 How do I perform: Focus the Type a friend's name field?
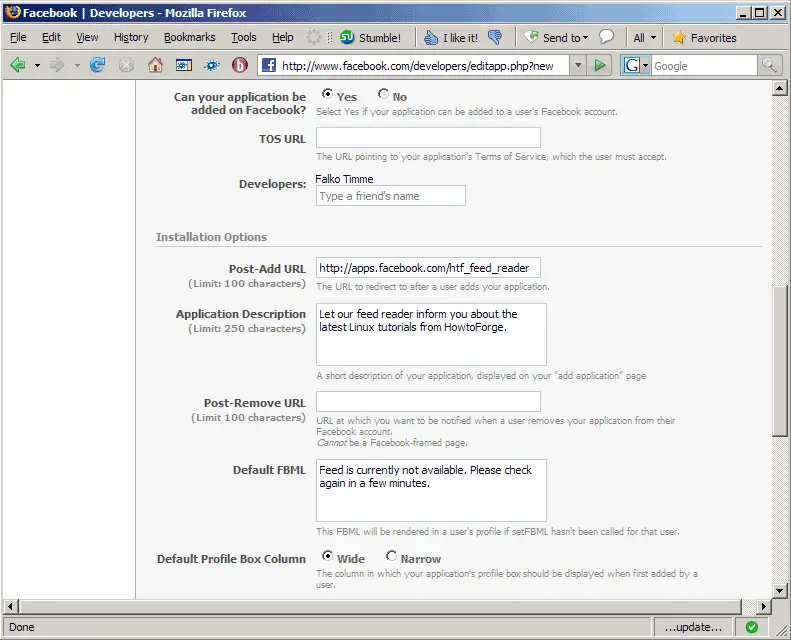point(391,196)
